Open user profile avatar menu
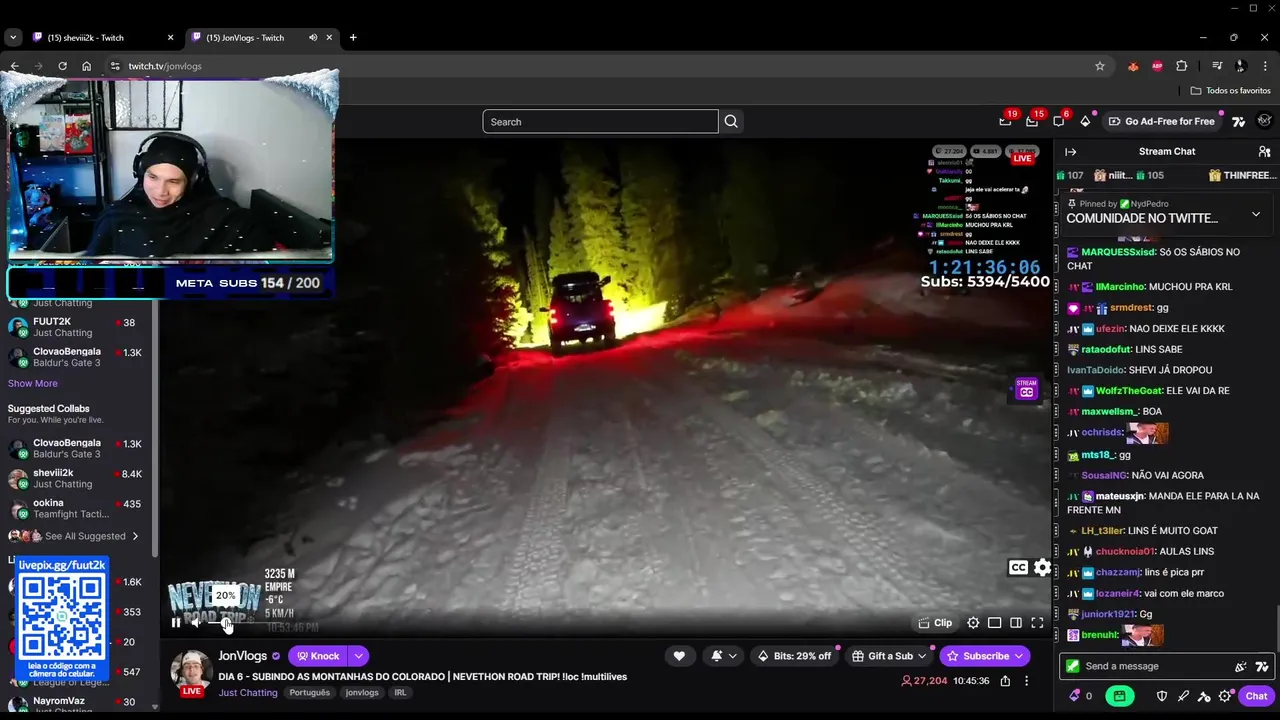Screen dimensions: 1280x720 click(1264, 121)
